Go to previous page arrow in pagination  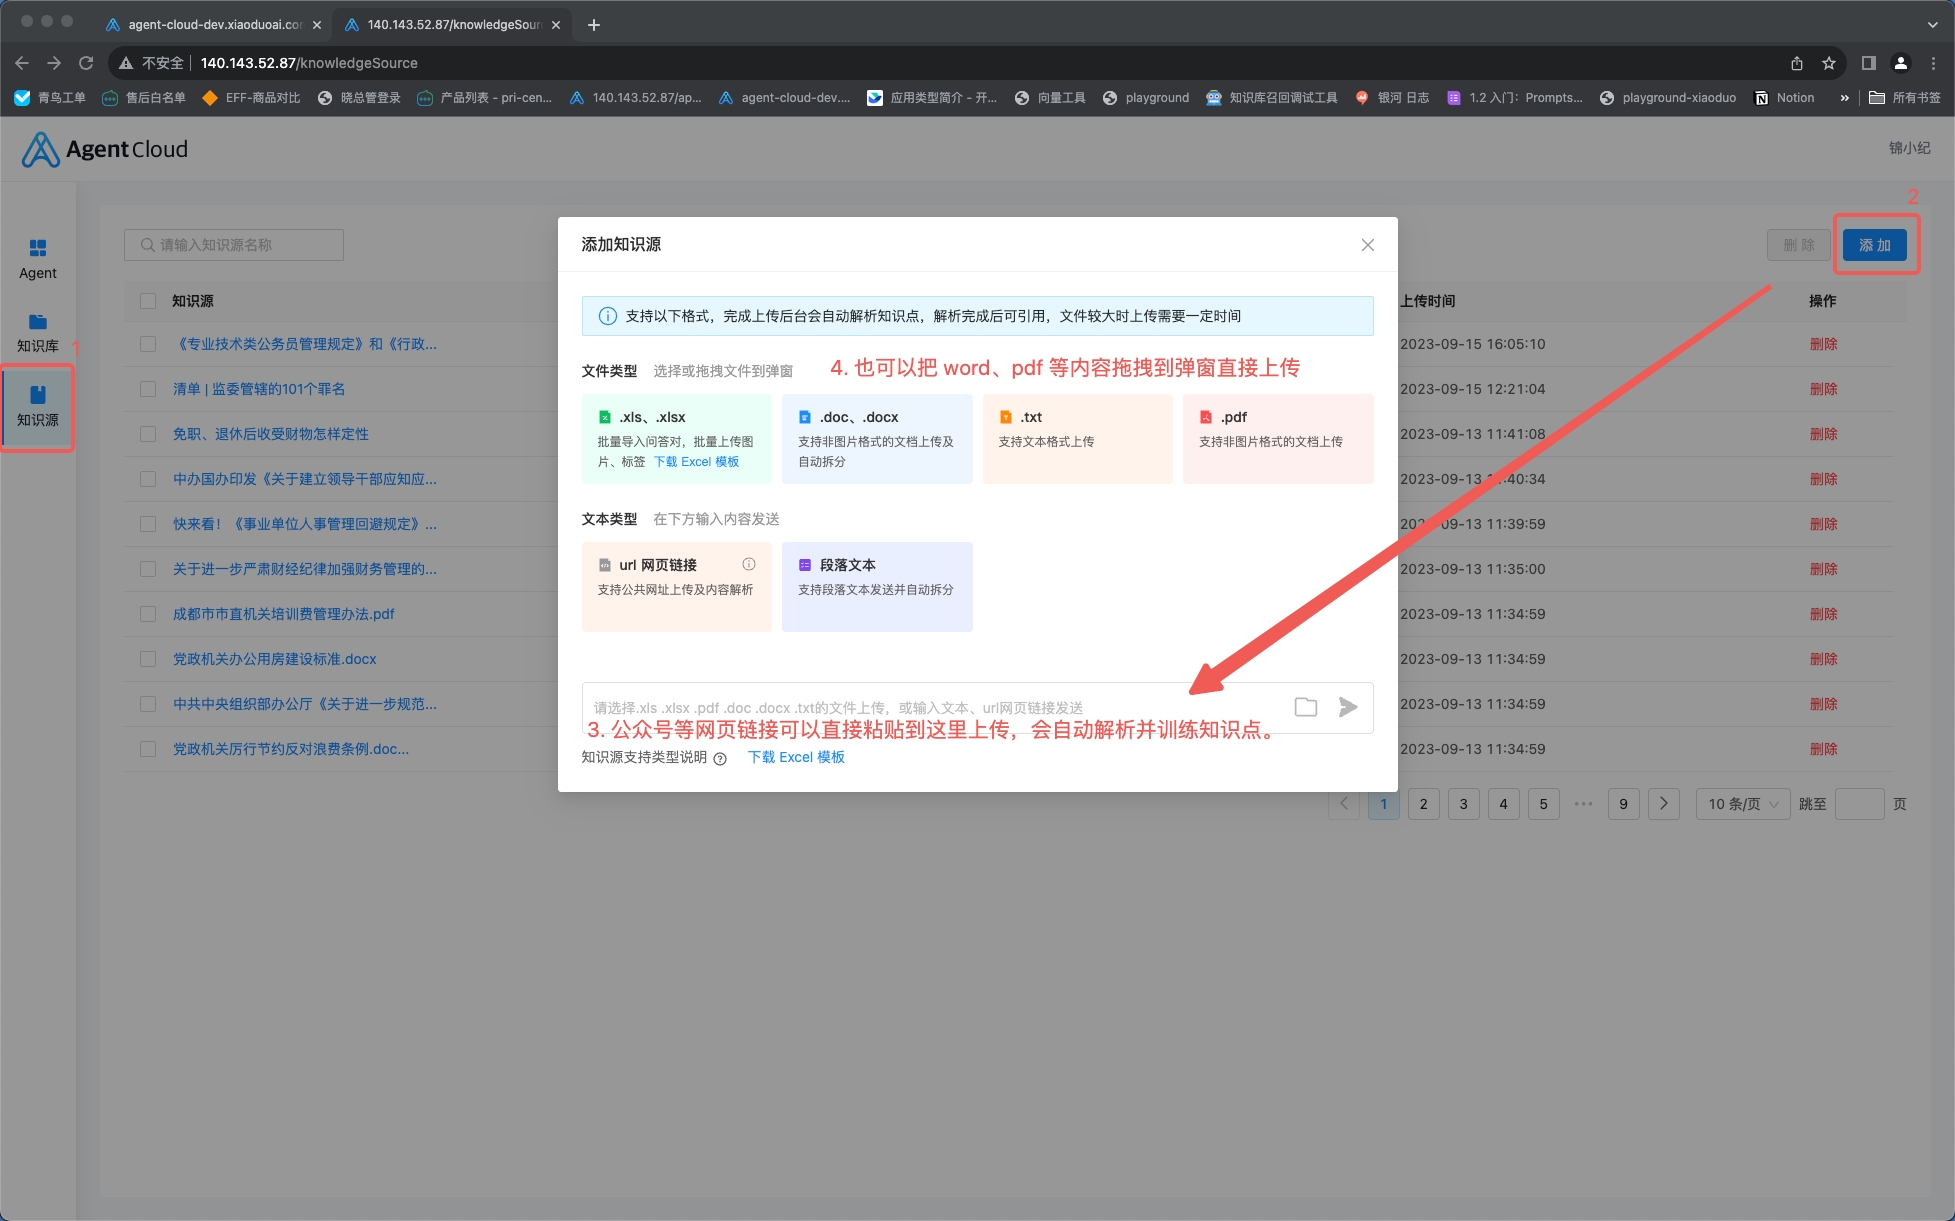1343,804
